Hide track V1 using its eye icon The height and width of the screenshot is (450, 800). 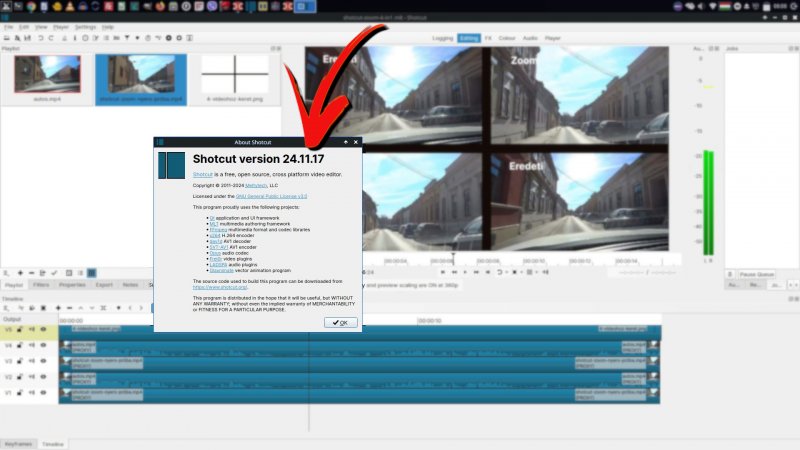click(43, 393)
